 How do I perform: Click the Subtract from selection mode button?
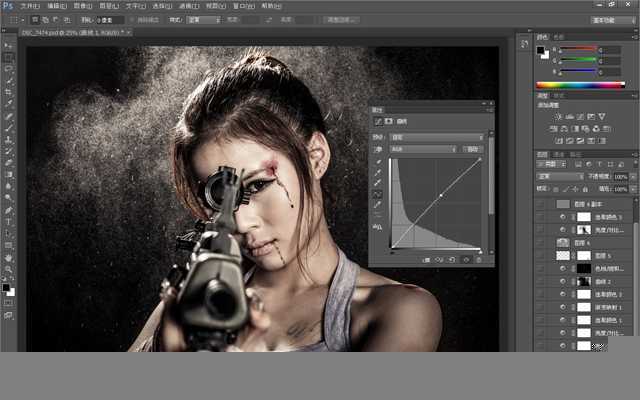coord(56,20)
